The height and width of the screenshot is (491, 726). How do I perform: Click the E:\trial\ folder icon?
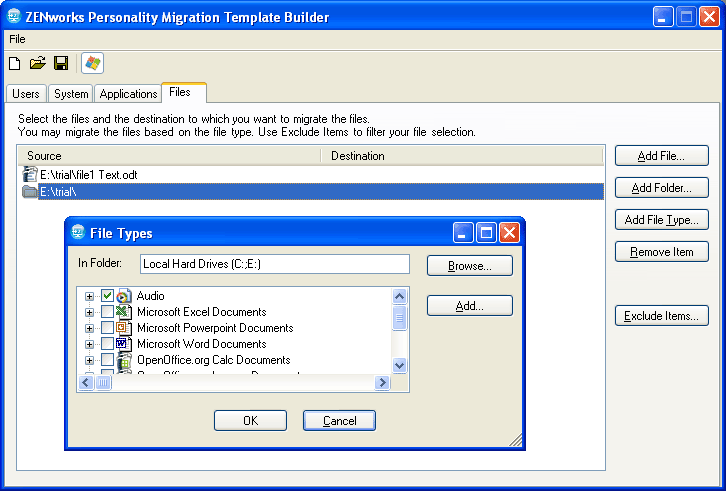point(30,191)
